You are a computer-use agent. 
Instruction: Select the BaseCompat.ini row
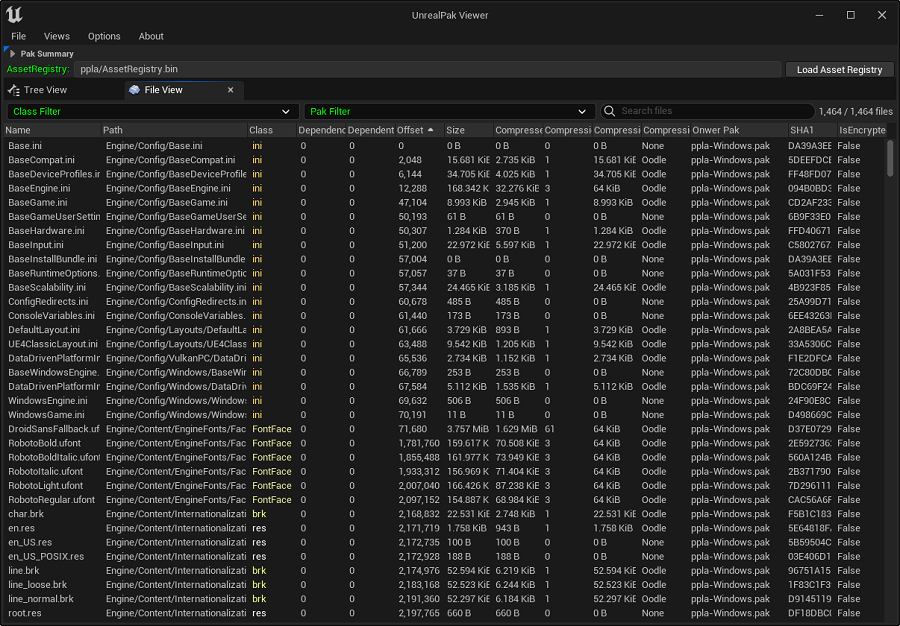445,160
